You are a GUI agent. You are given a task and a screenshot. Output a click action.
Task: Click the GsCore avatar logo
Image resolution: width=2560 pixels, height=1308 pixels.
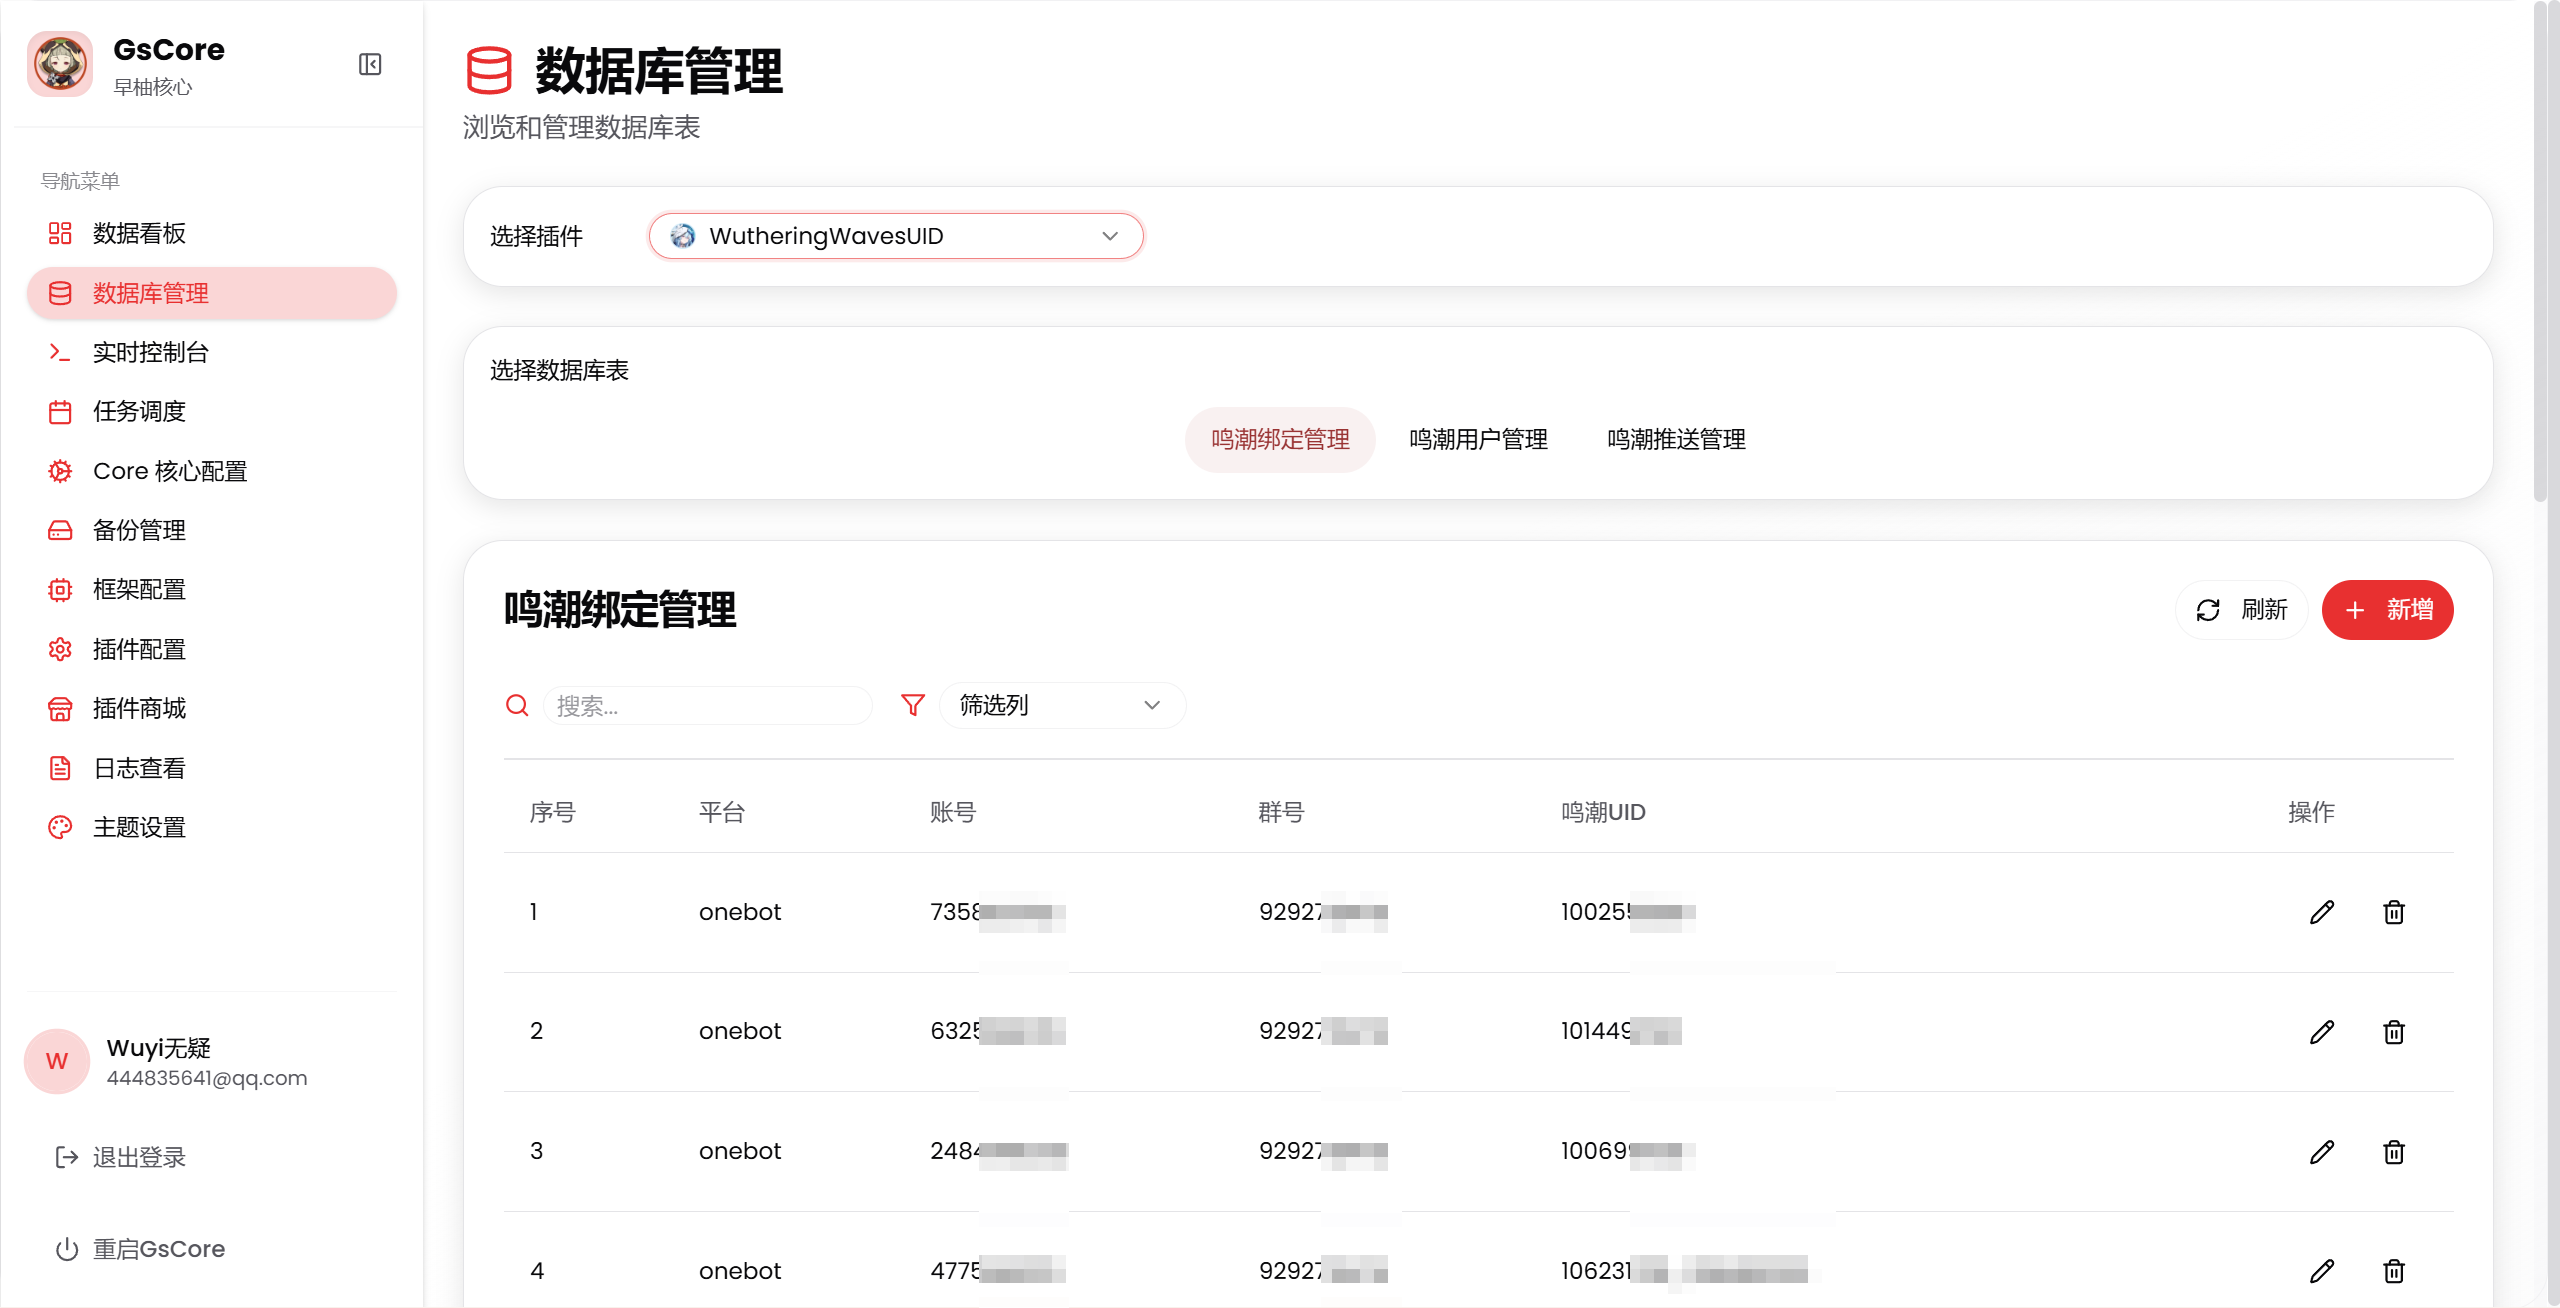(x=60, y=65)
